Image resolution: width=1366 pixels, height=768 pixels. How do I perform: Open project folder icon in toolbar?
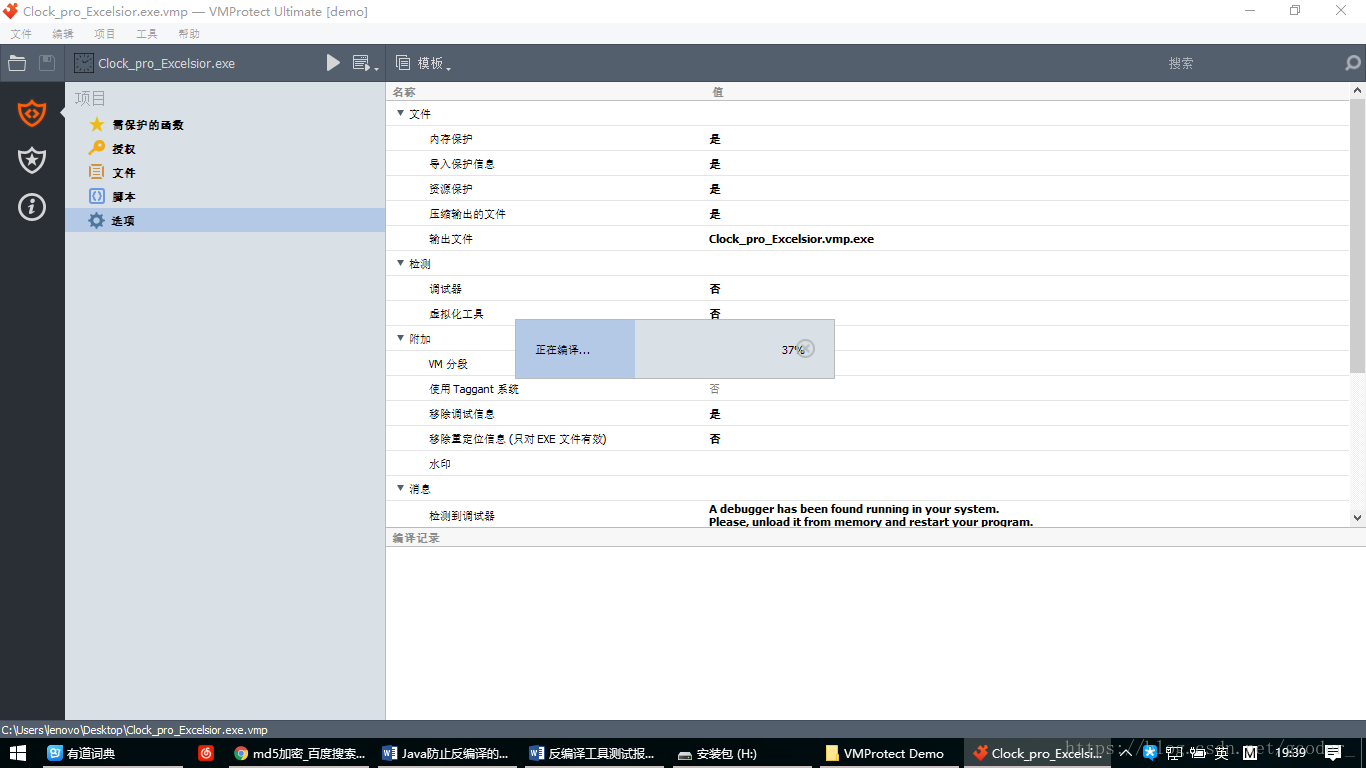pos(17,63)
